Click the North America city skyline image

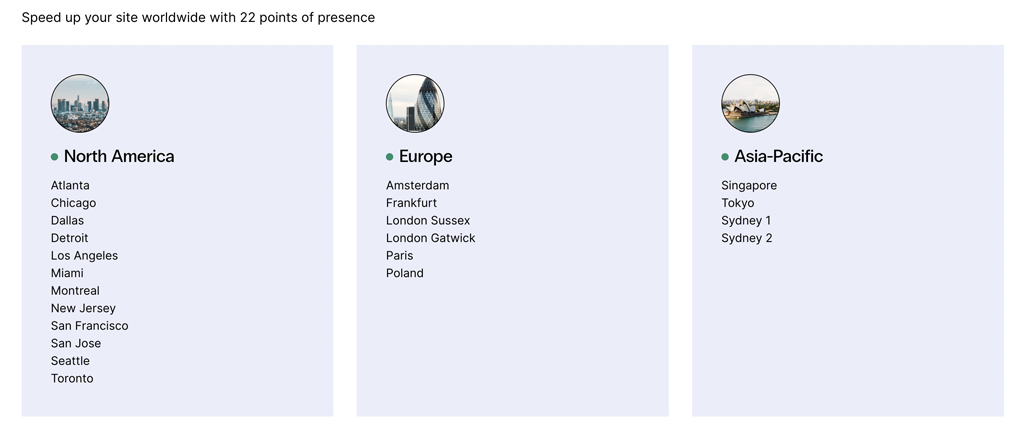click(80, 103)
